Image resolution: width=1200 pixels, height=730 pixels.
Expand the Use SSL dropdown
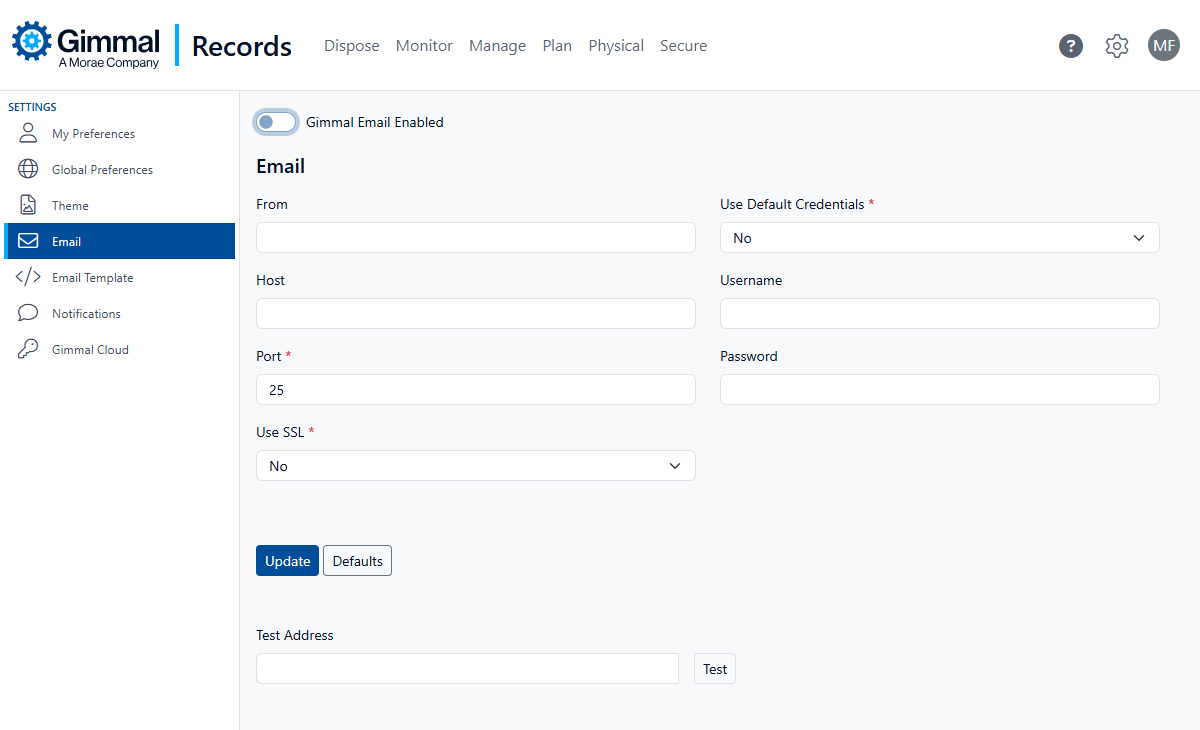tap(475, 466)
